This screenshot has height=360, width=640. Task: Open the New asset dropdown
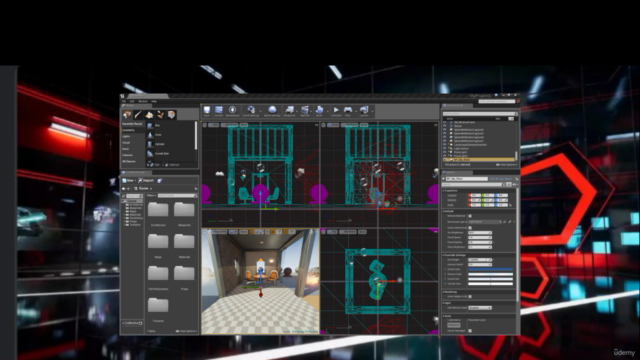point(129,180)
